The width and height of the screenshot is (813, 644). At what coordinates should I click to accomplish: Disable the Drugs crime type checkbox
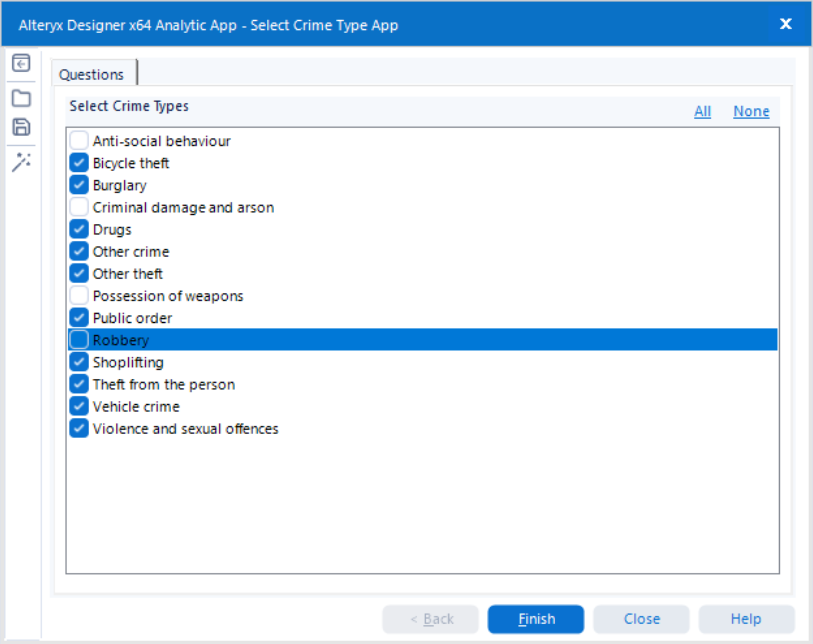pyautogui.click(x=79, y=229)
